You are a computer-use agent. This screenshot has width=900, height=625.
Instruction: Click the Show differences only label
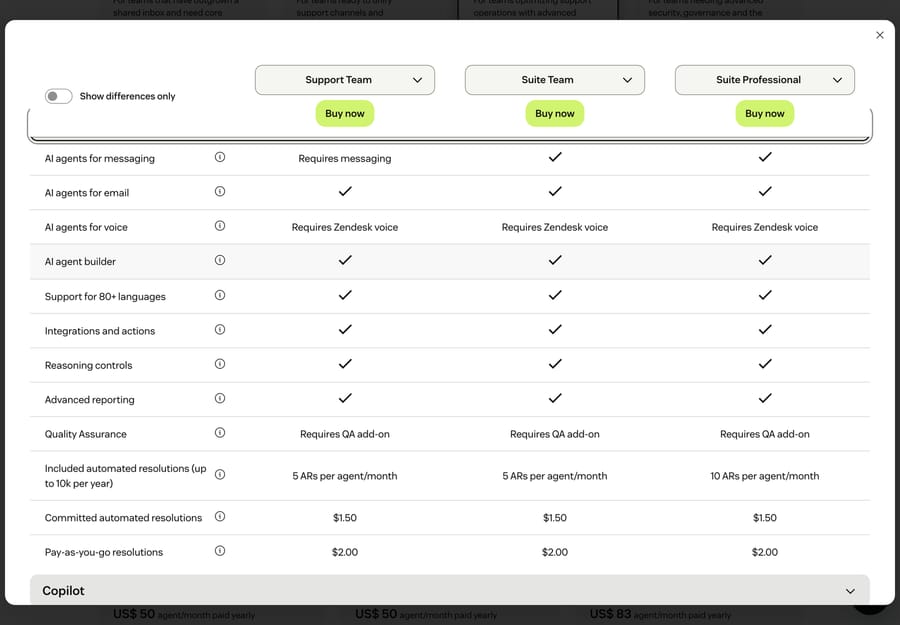pos(127,96)
